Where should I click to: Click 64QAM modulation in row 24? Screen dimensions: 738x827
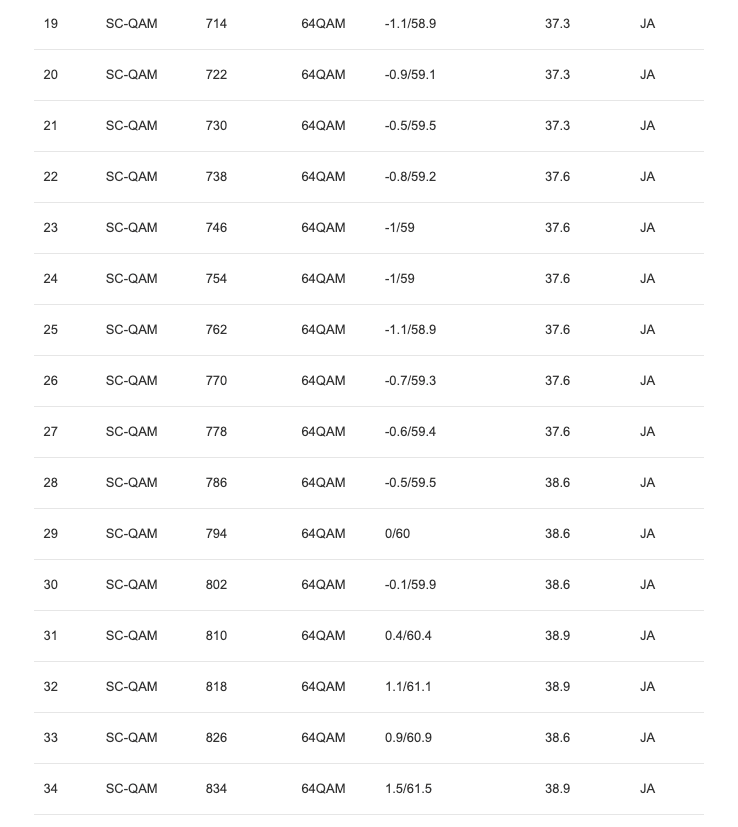point(323,279)
